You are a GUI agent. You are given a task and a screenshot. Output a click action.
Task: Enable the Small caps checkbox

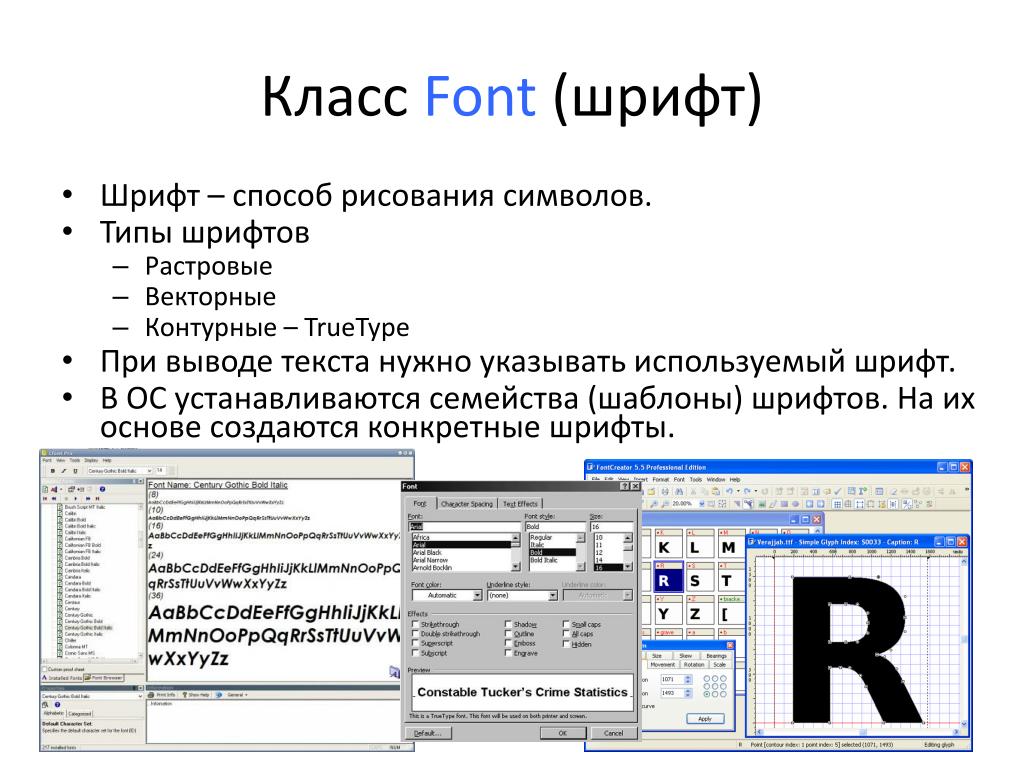pos(566,624)
